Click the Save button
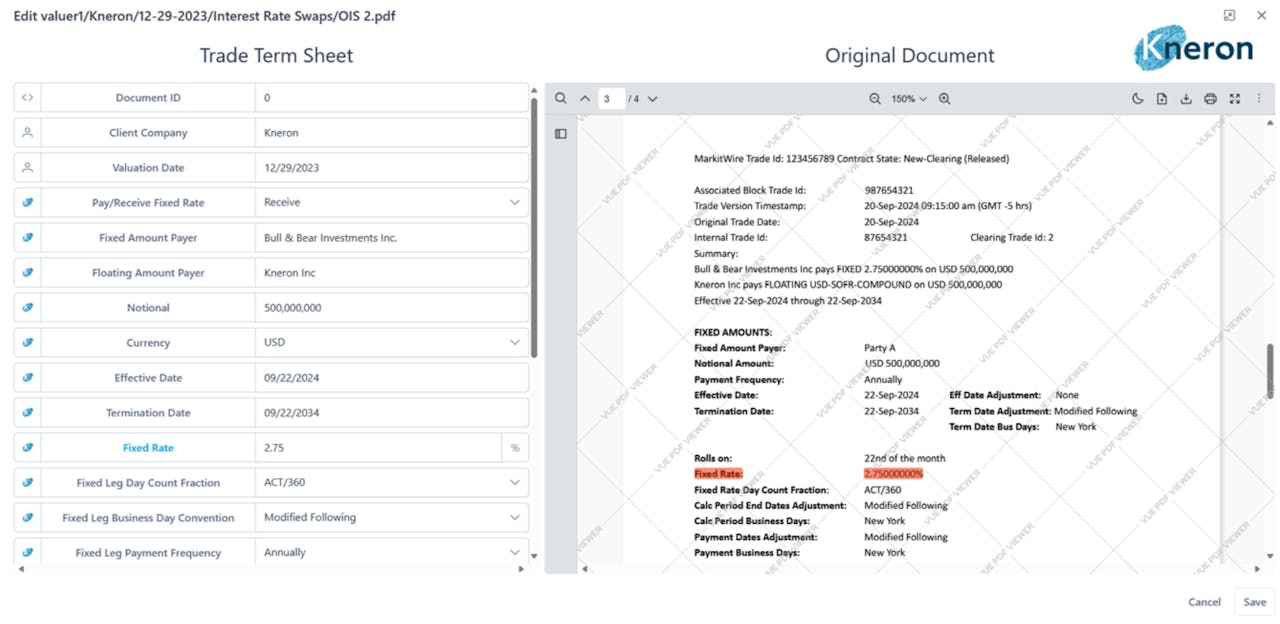 point(1255,602)
